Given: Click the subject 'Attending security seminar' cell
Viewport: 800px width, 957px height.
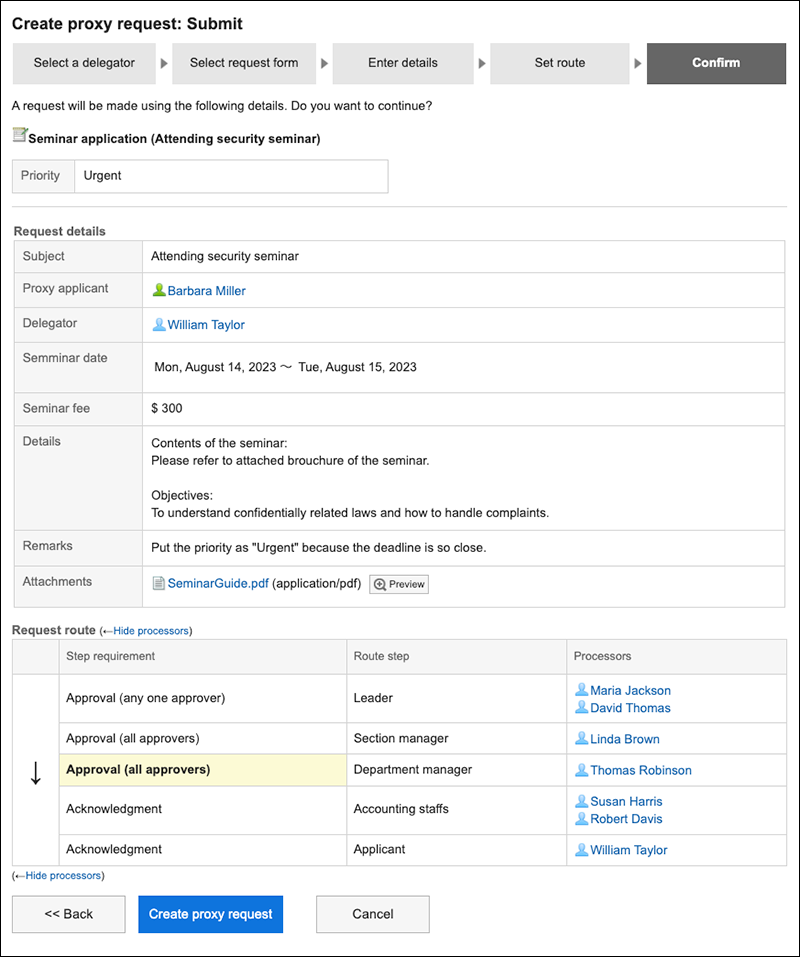Looking at the screenshot, I should 463,256.
